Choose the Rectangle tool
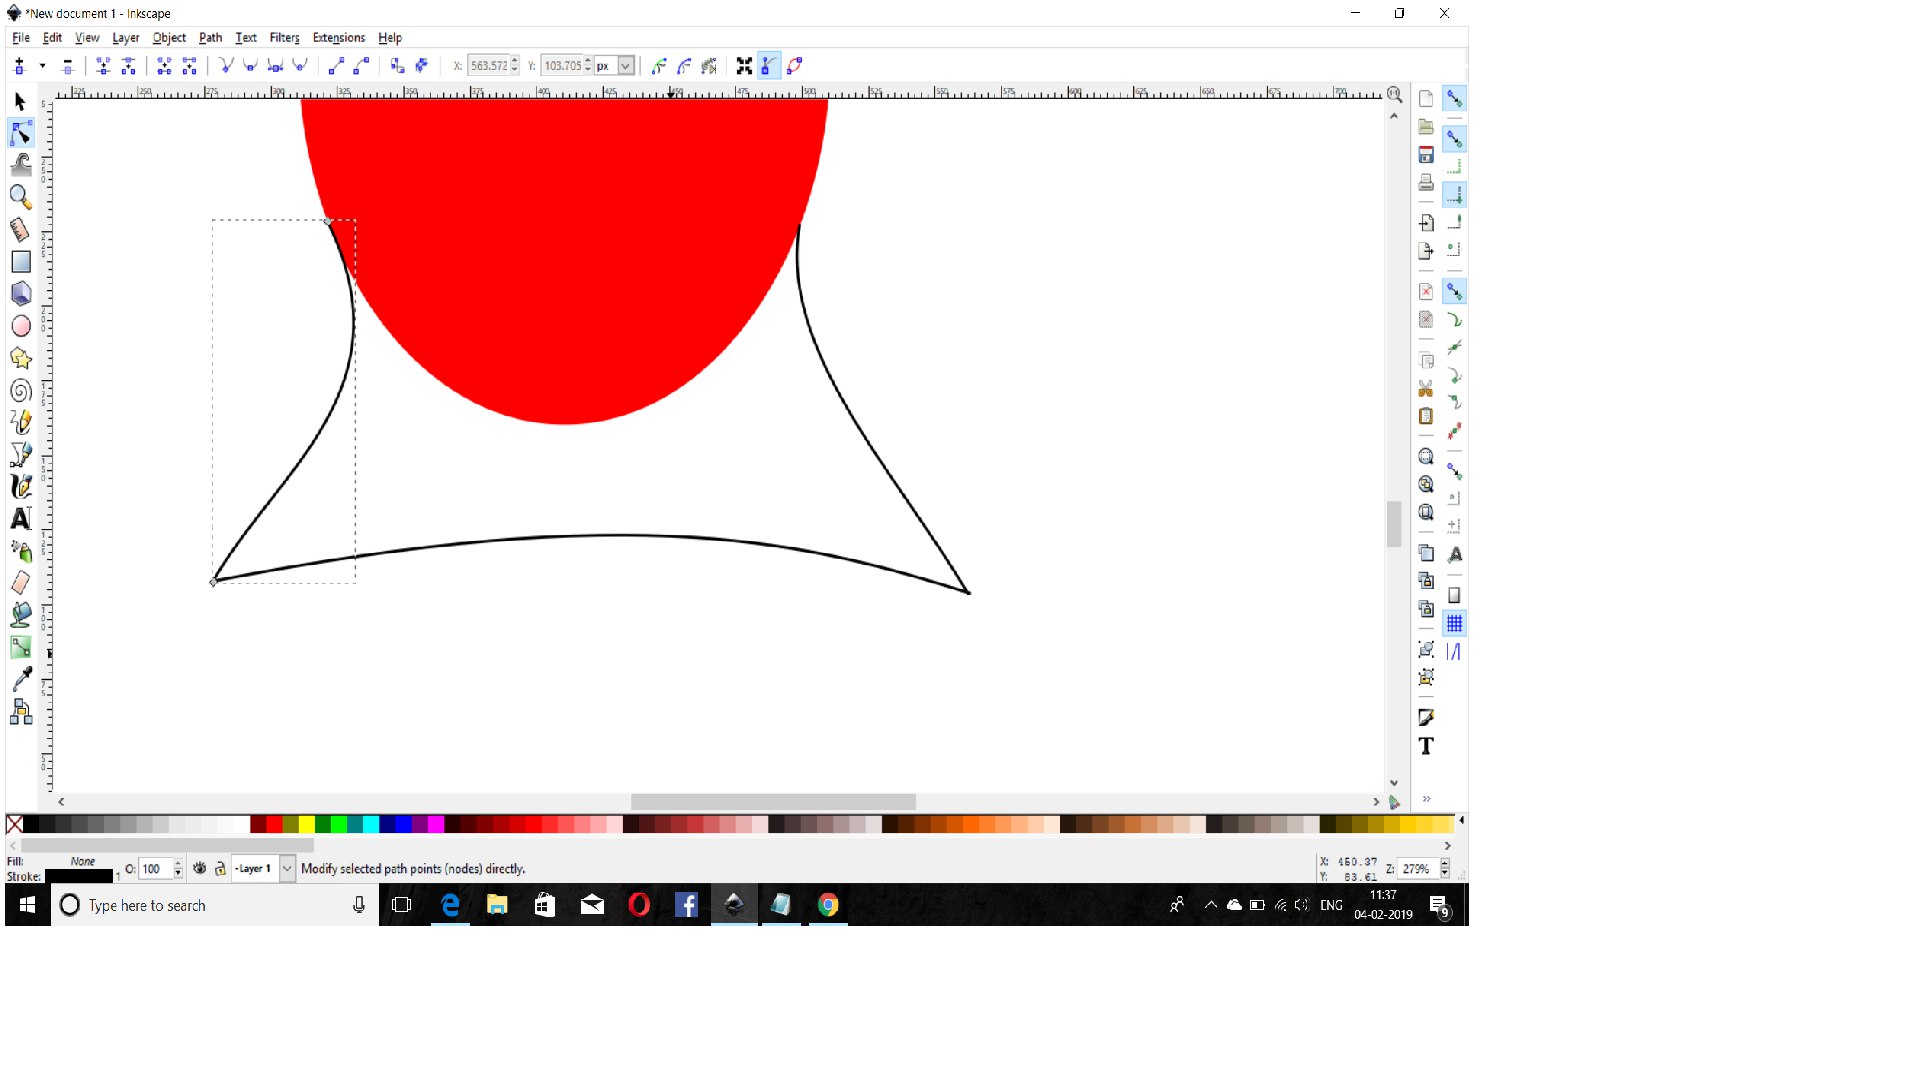This screenshot has width=1920, height=1080. click(21, 262)
